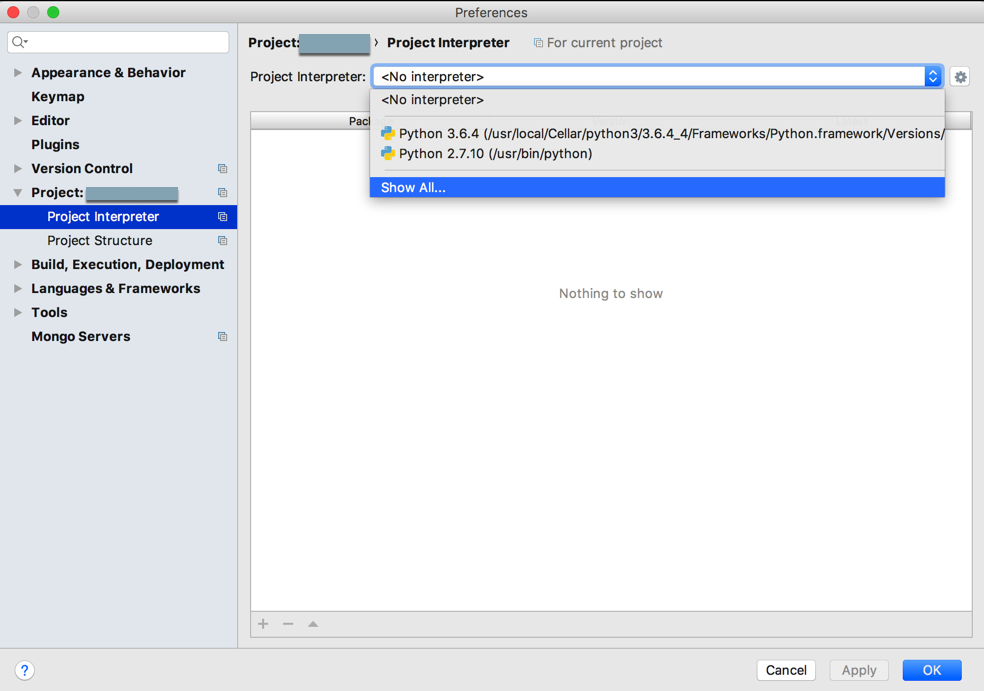The width and height of the screenshot is (984, 691).
Task: Choose <No interpreter> from dropdown list
Action: (657, 100)
